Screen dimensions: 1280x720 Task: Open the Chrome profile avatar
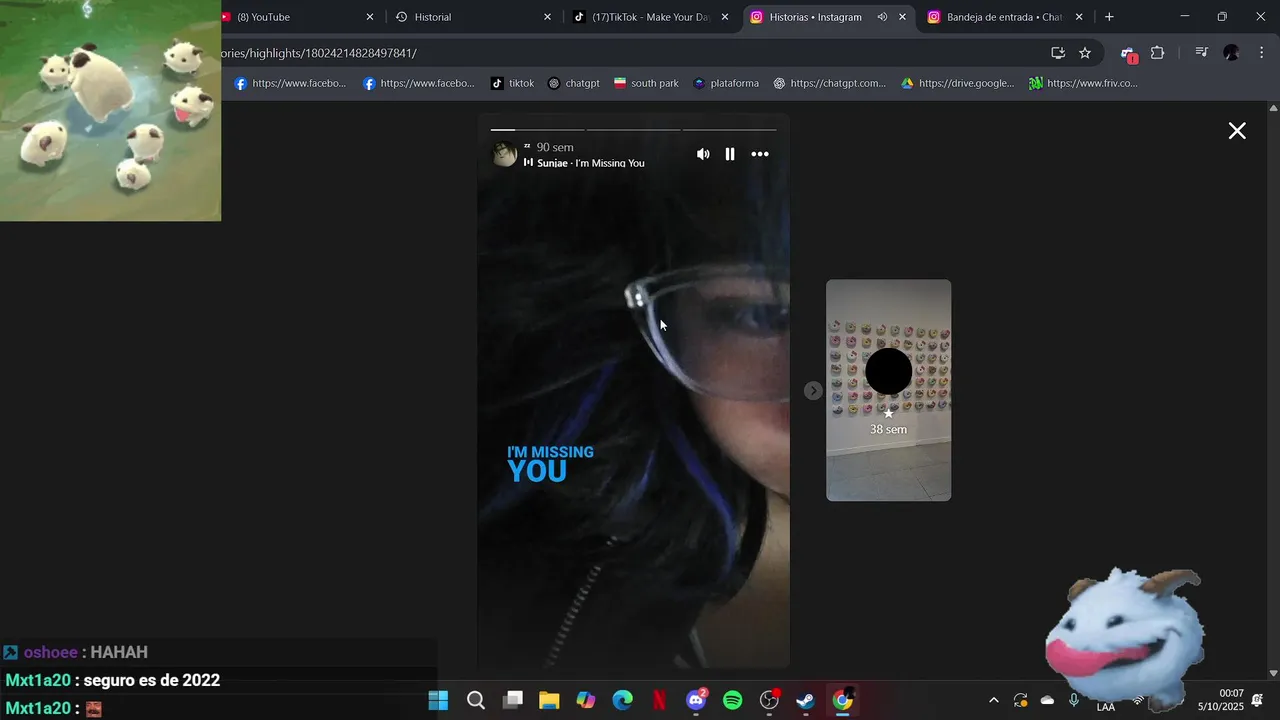[1231, 53]
